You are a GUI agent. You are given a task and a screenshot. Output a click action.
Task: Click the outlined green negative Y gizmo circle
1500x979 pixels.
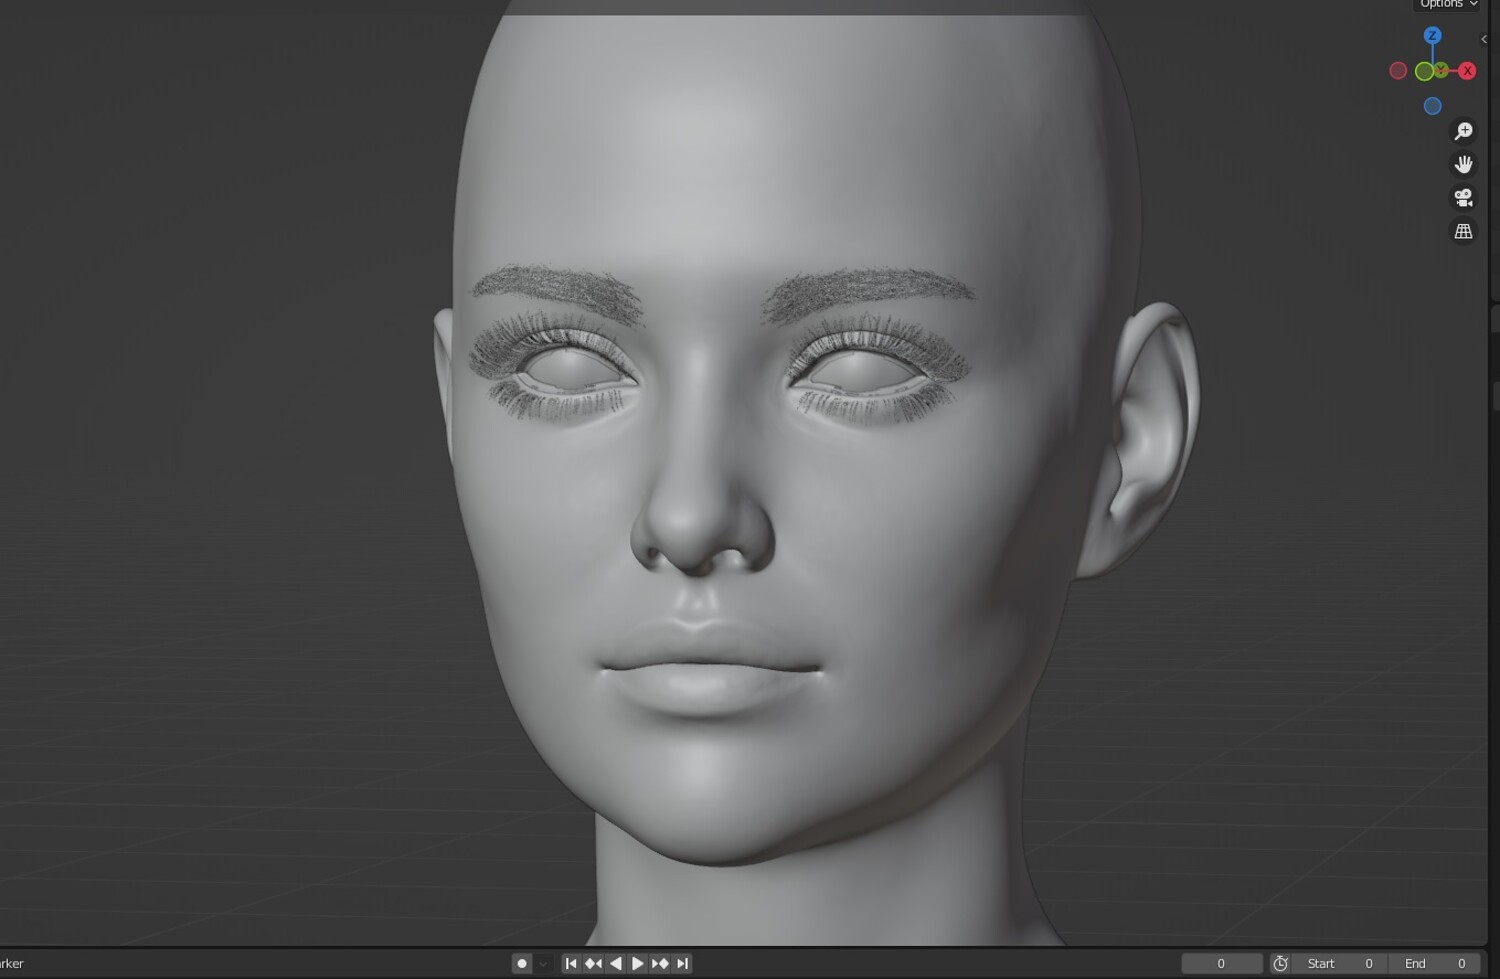[1424, 72]
